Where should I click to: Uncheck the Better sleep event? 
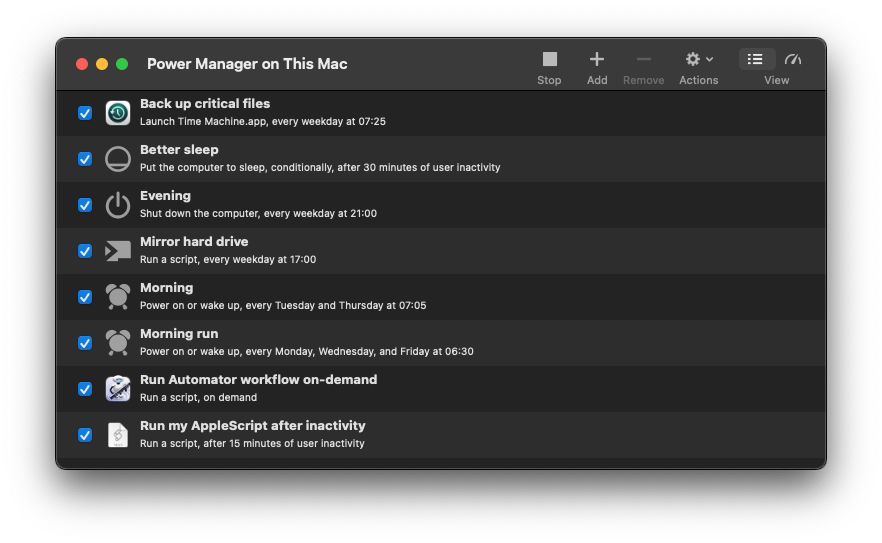point(85,159)
